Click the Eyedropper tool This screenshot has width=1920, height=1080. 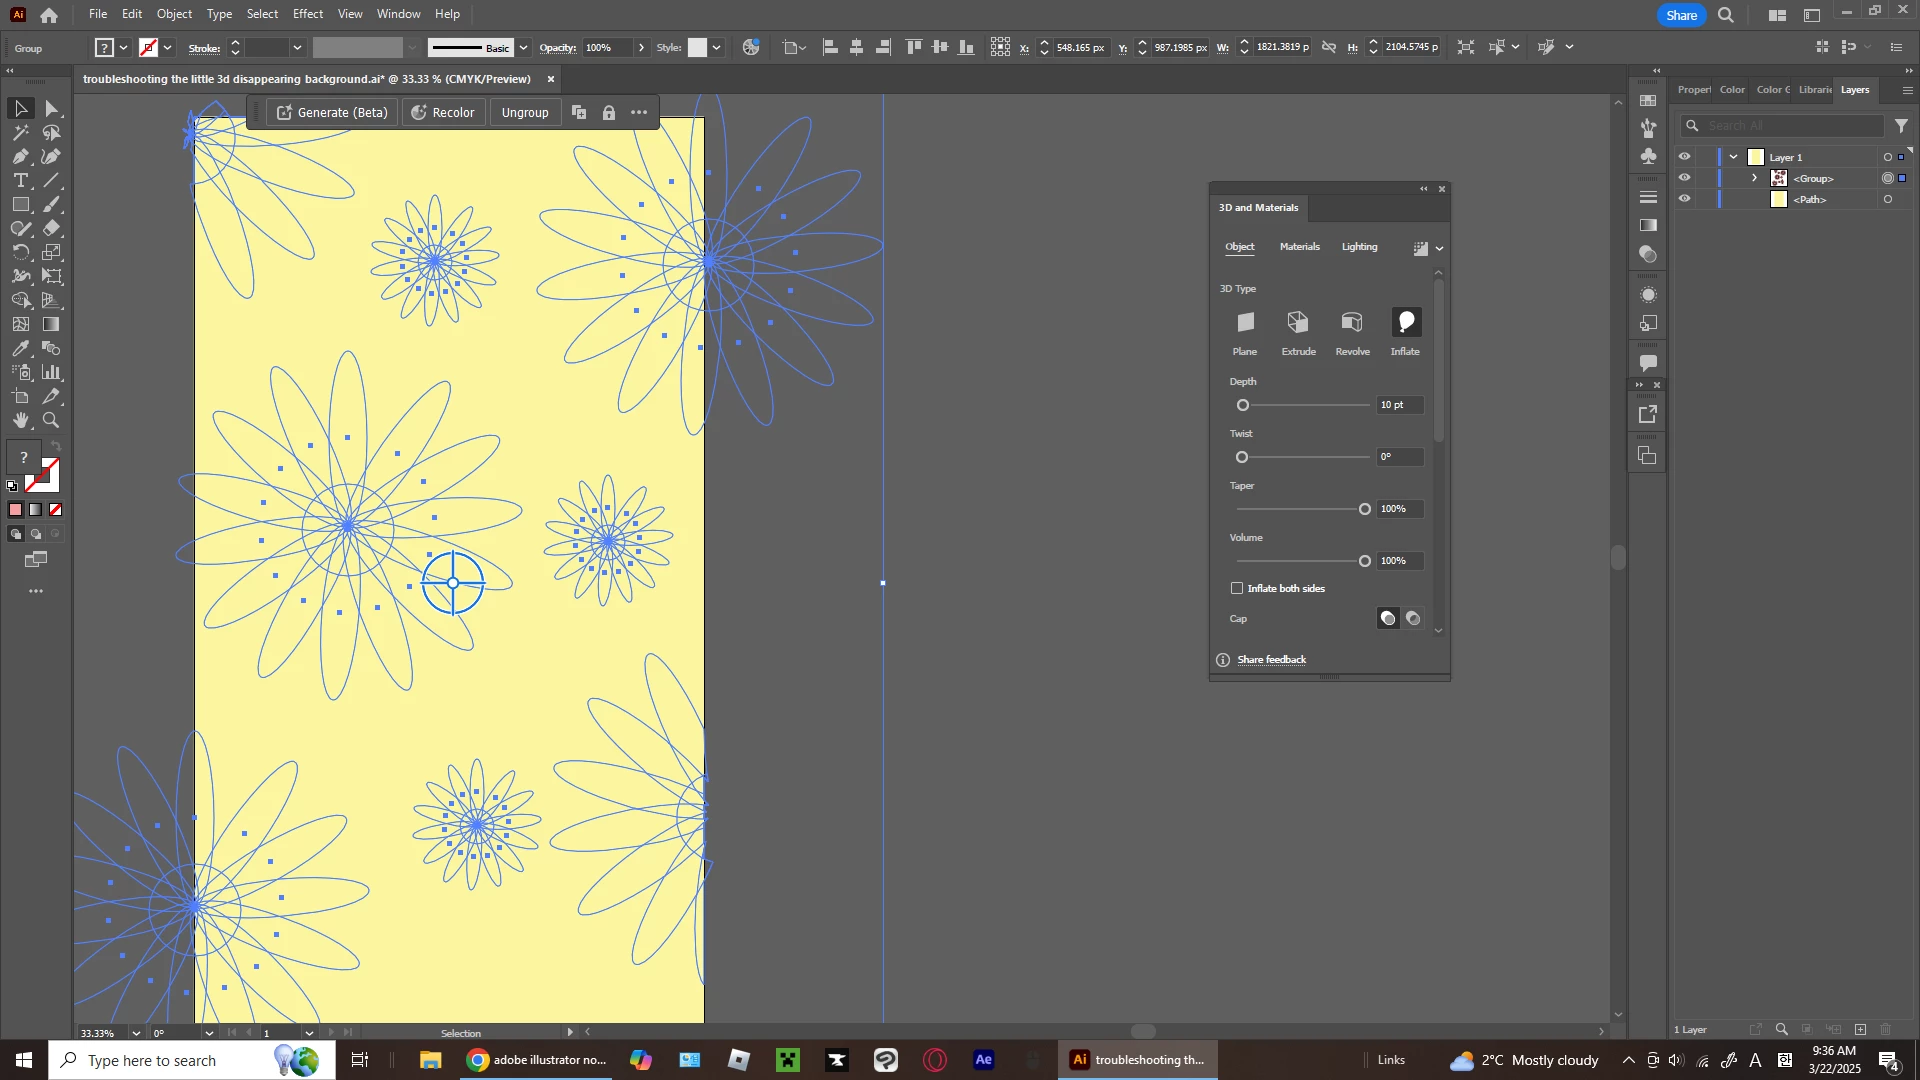tap(21, 349)
